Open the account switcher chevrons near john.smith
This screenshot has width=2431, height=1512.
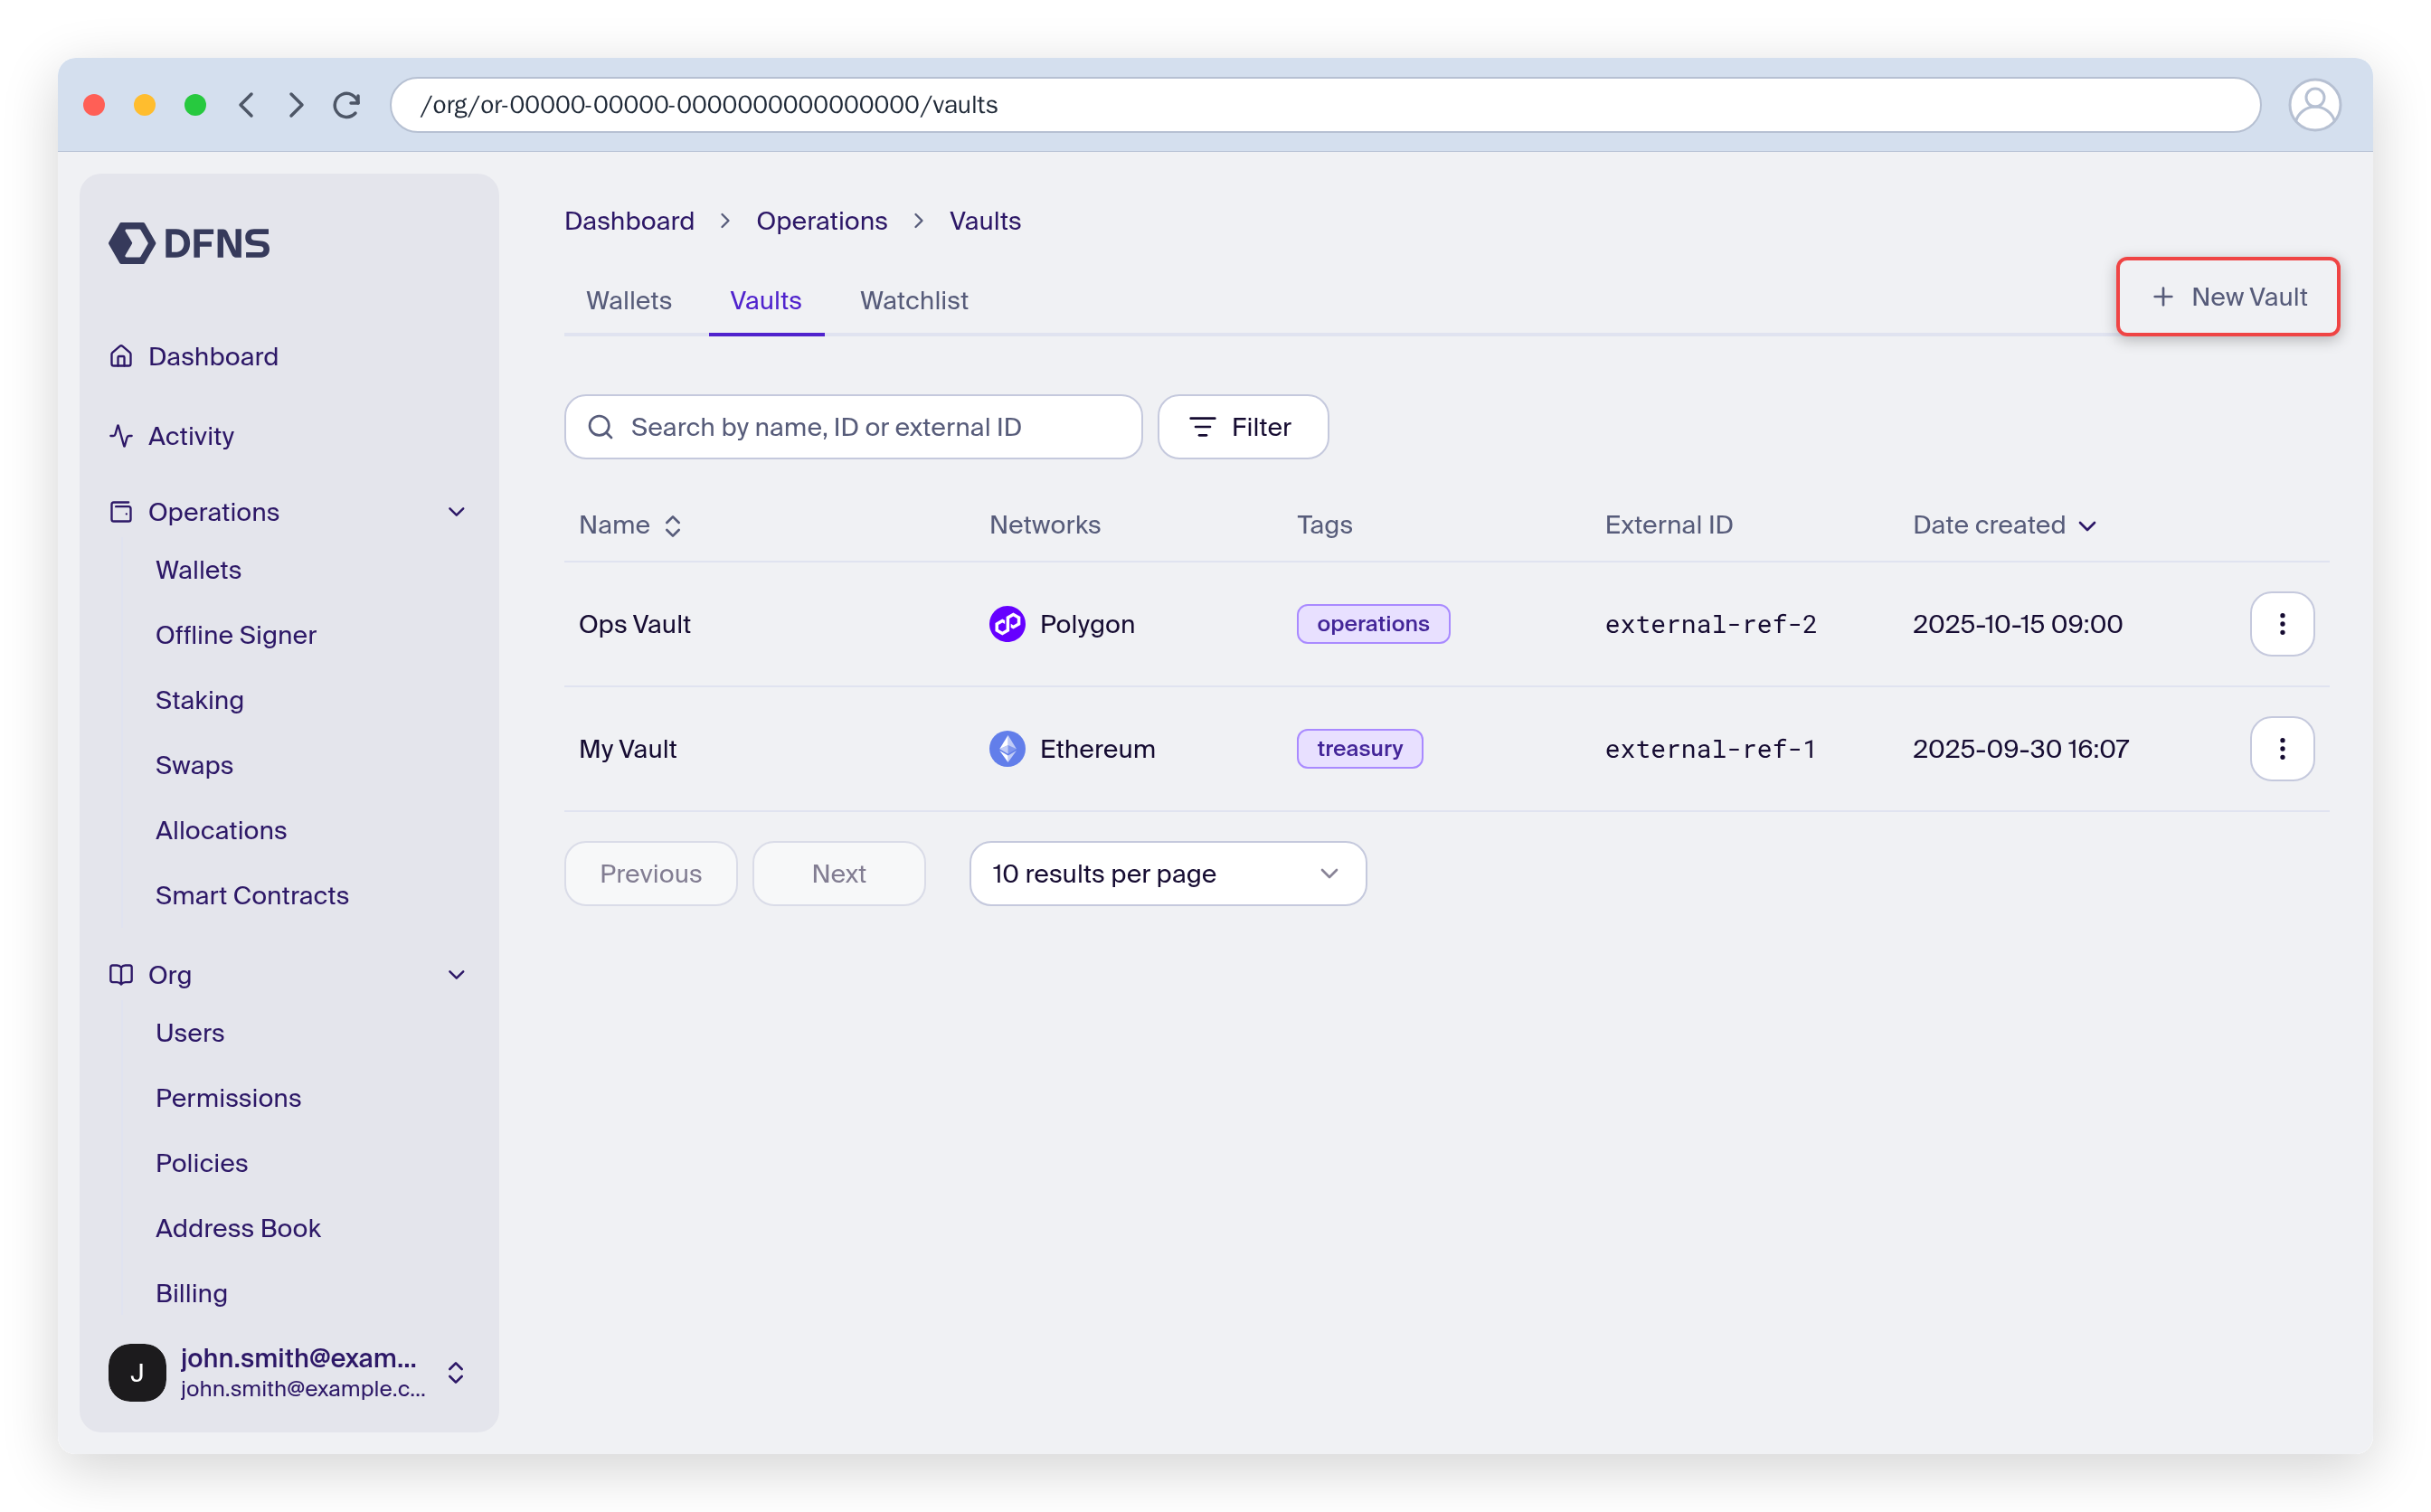pyautogui.click(x=456, y=1372)
